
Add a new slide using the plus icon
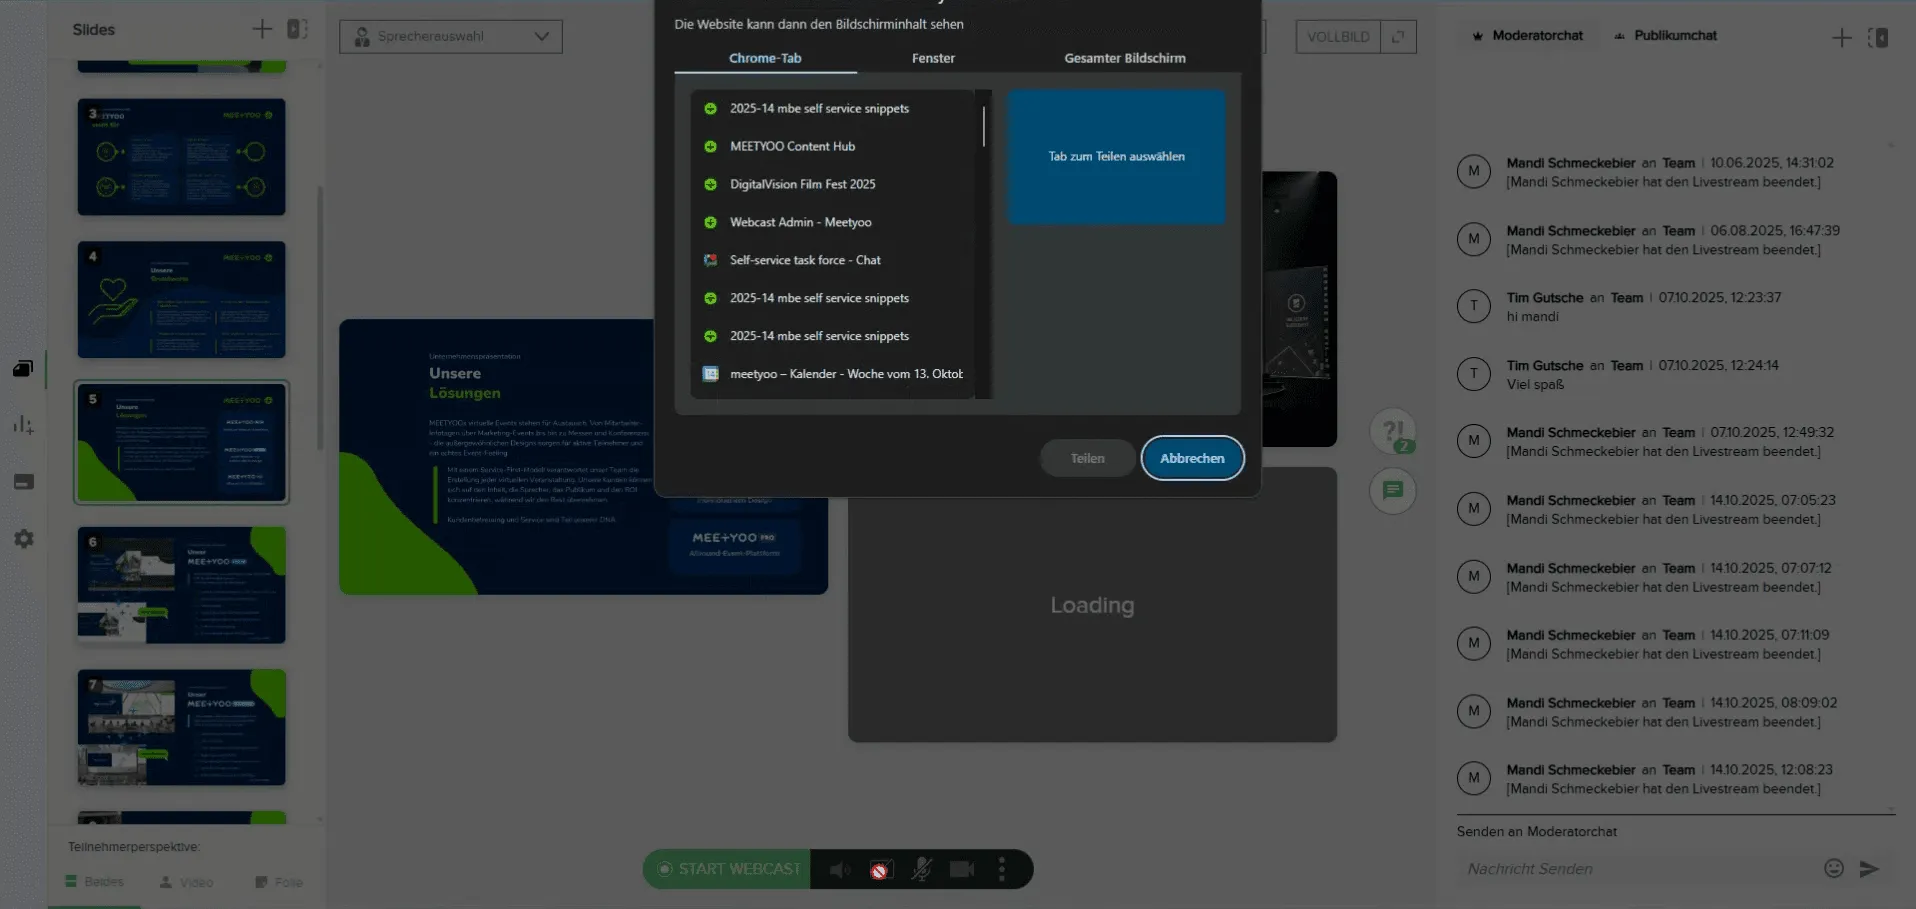coord(262,28)
